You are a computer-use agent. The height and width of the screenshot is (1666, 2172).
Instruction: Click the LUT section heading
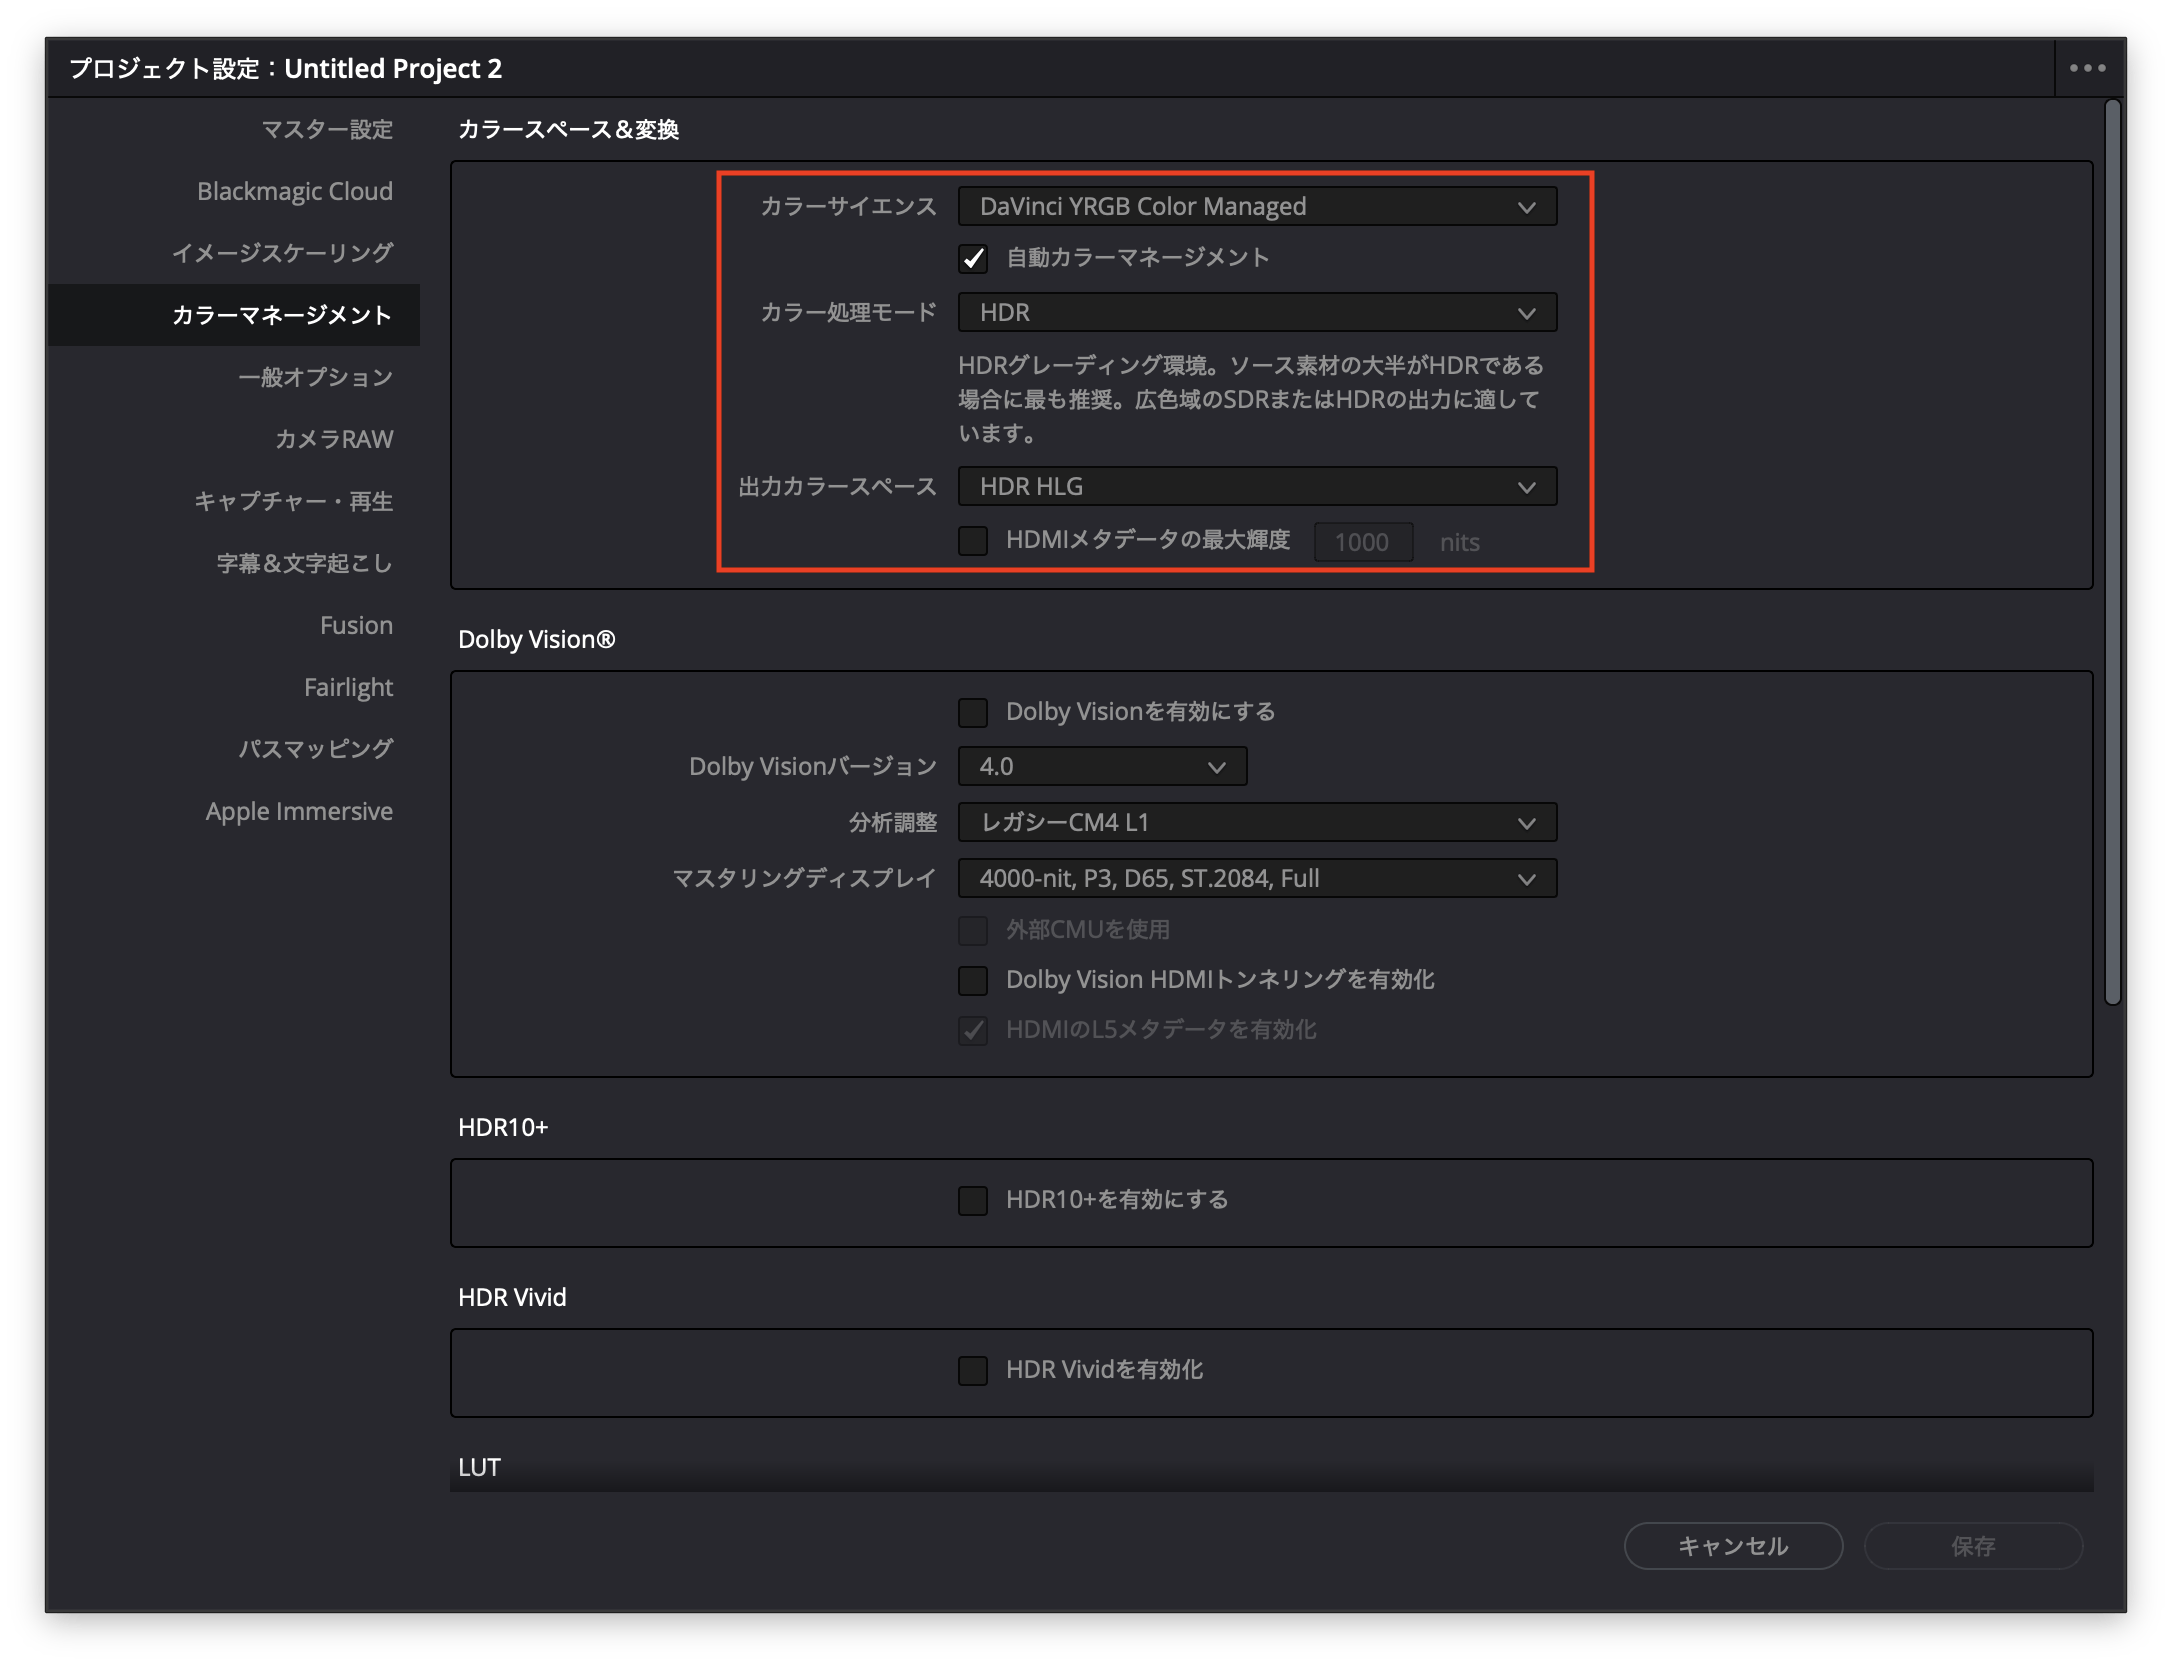[x=479, y=1467]
